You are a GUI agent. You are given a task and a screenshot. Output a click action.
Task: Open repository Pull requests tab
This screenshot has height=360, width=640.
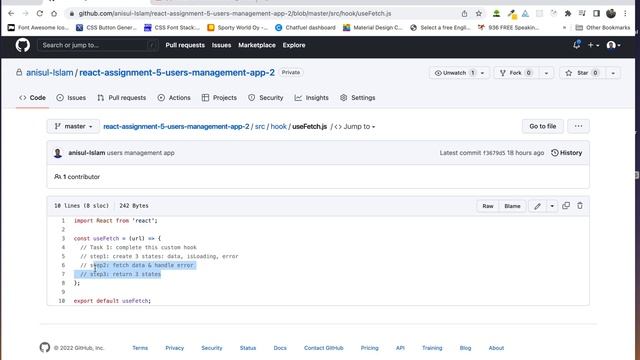click(121, 98)
